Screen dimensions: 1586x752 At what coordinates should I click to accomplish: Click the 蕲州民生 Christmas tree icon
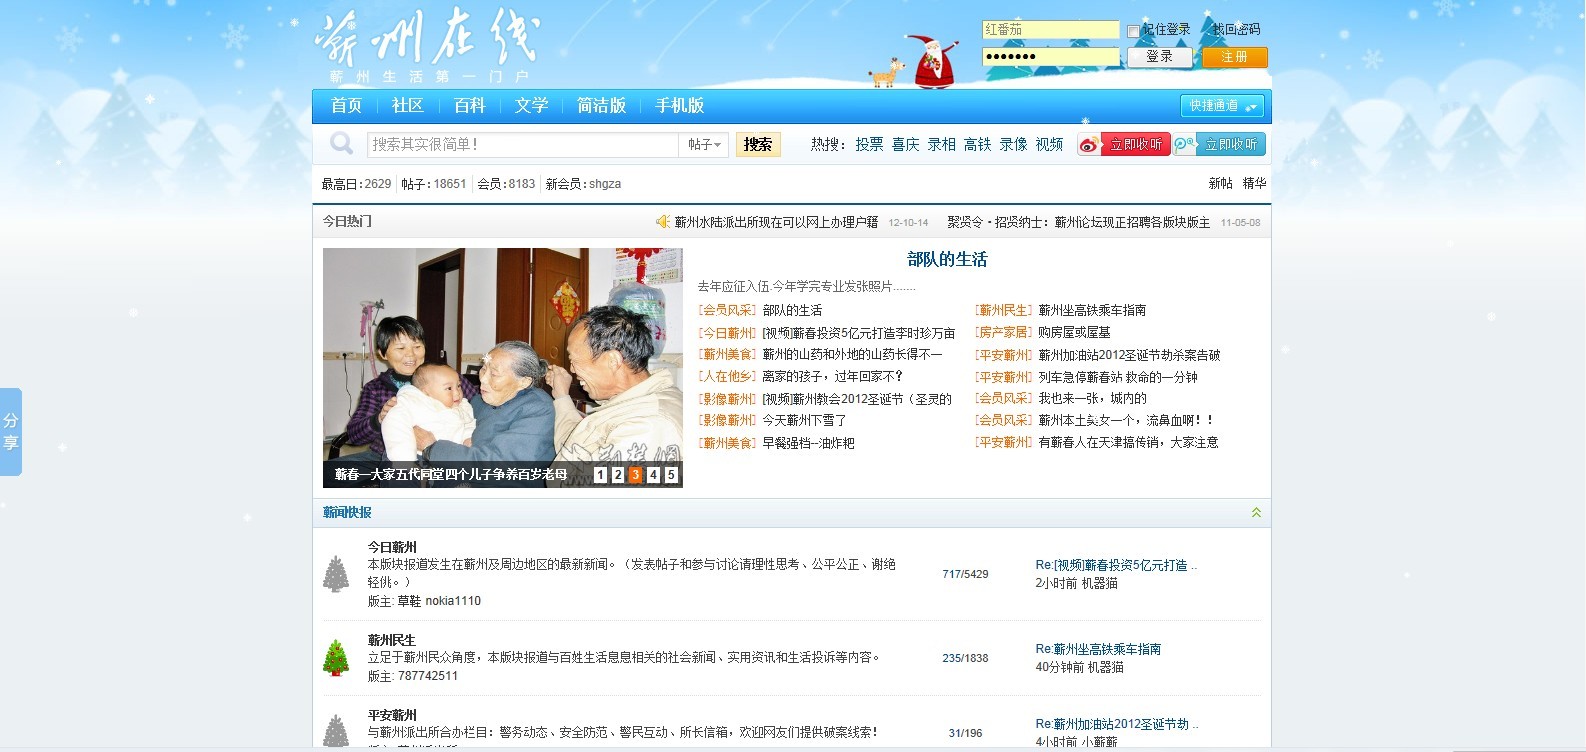coord(336,657)
